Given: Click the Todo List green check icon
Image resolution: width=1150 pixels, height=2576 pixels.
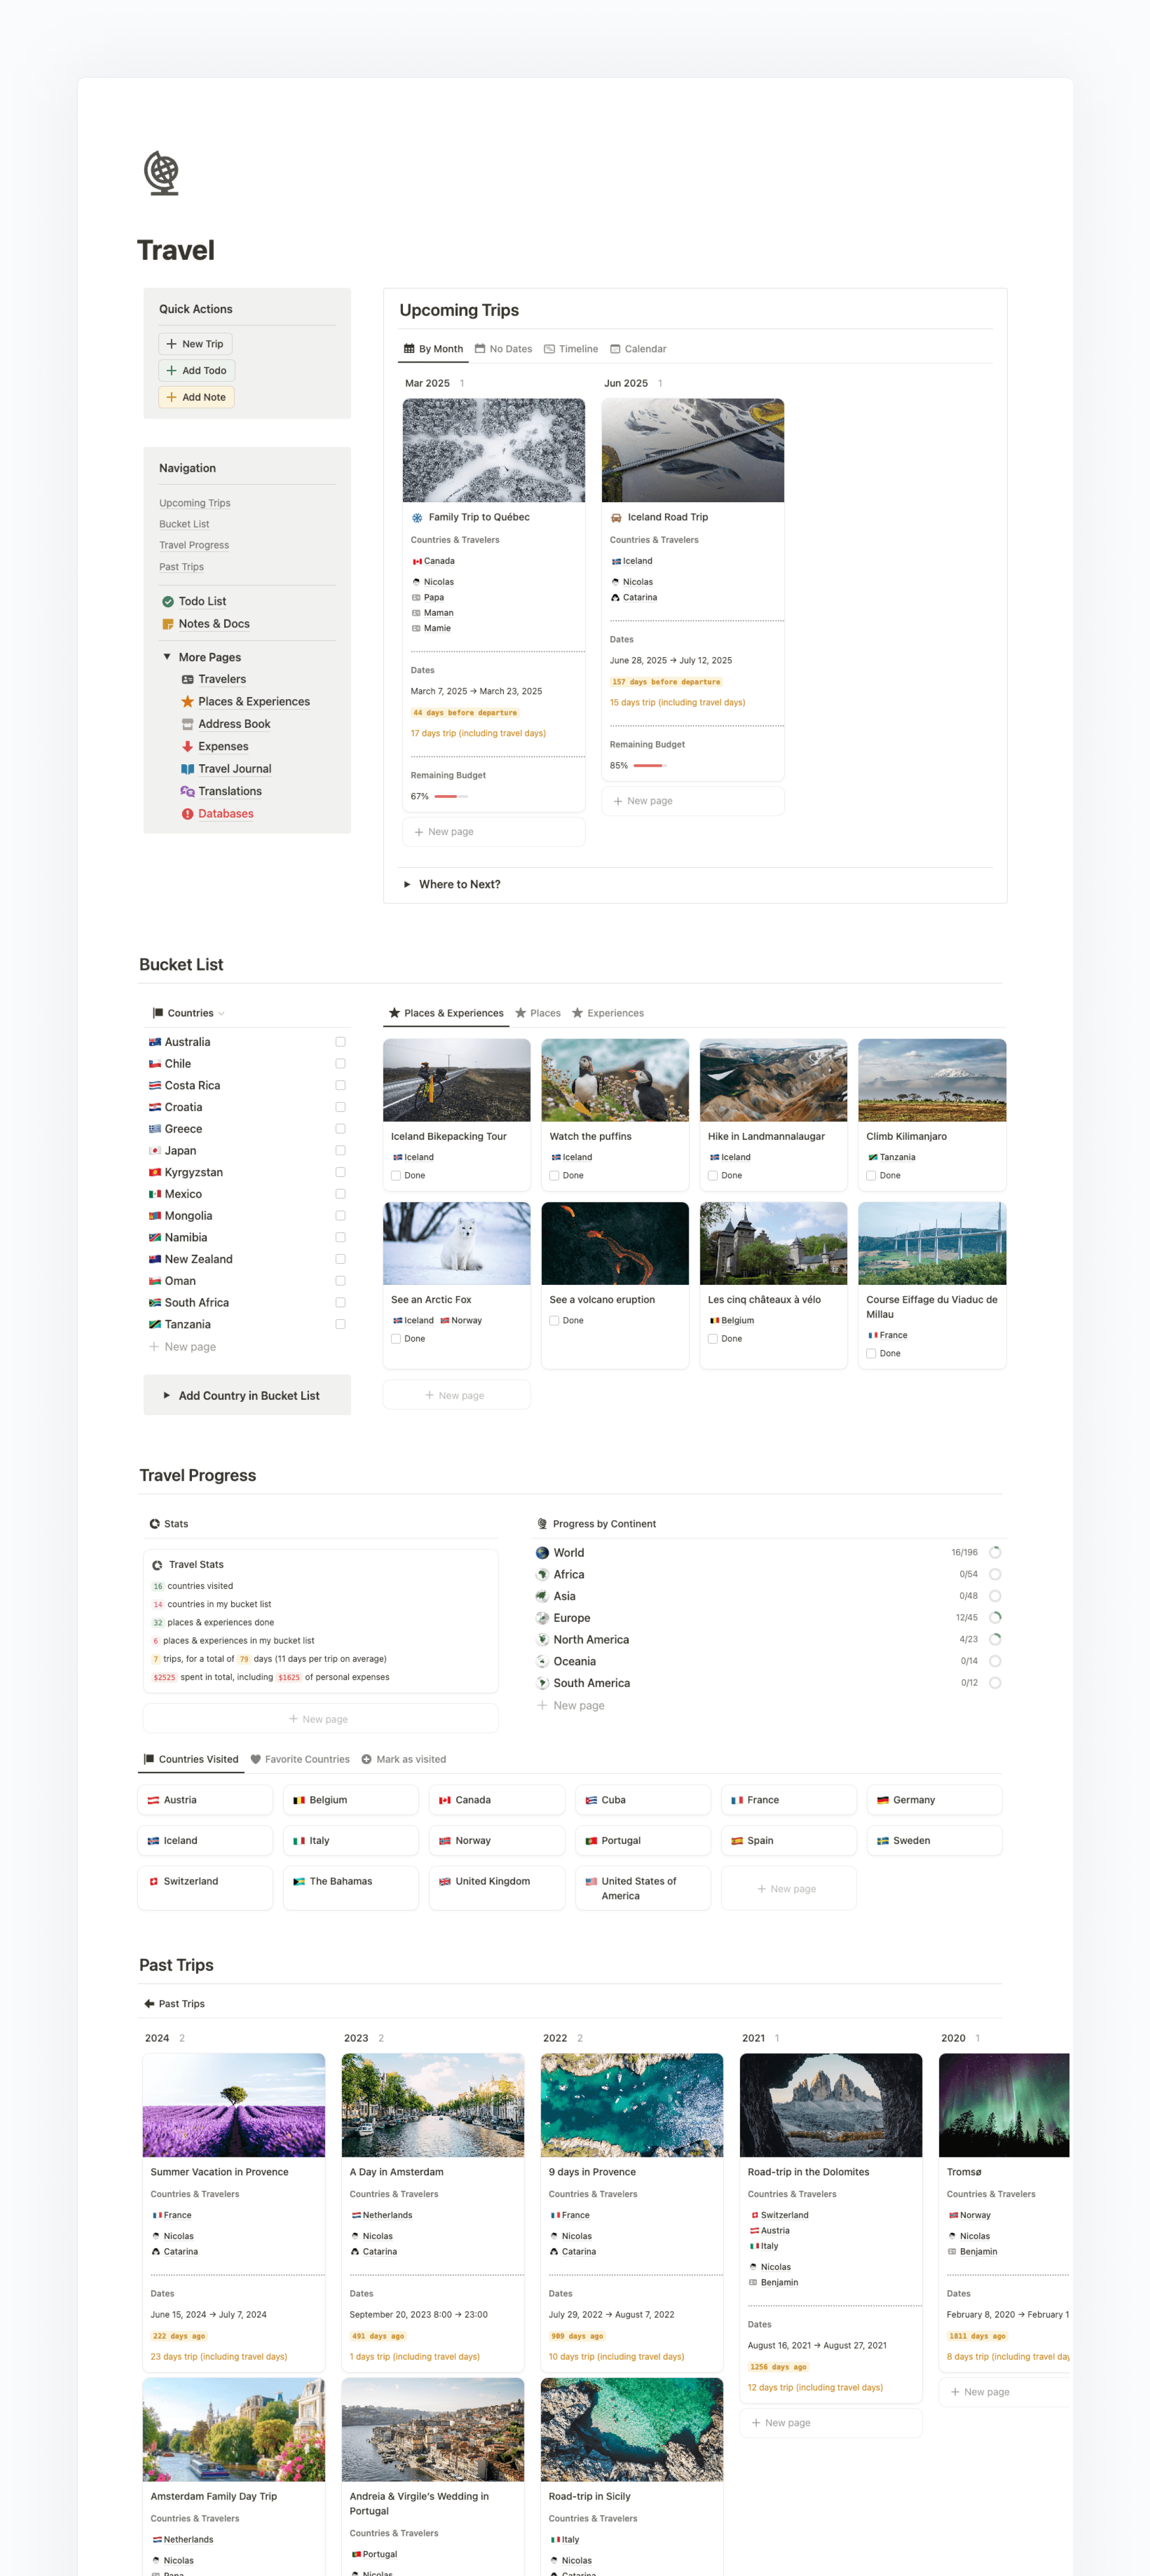Looking at the screenshot, I should click(x=168, y=601).
